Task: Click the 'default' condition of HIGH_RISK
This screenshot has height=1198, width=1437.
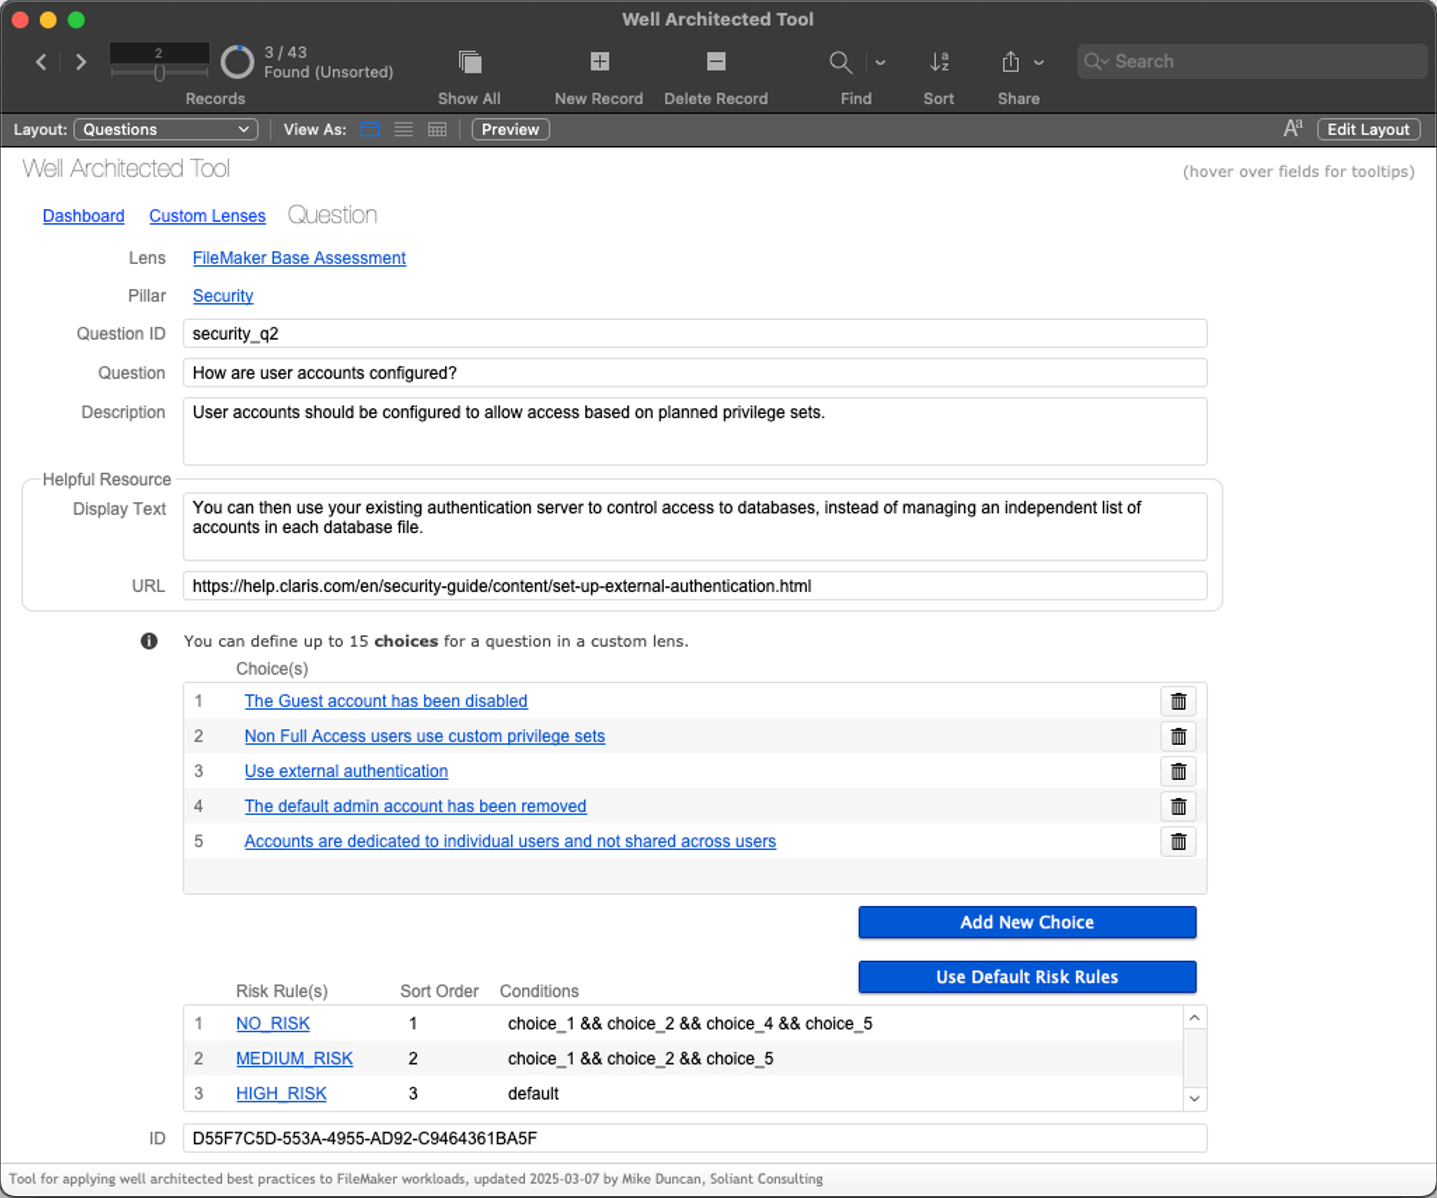Action: point(533,1094)
